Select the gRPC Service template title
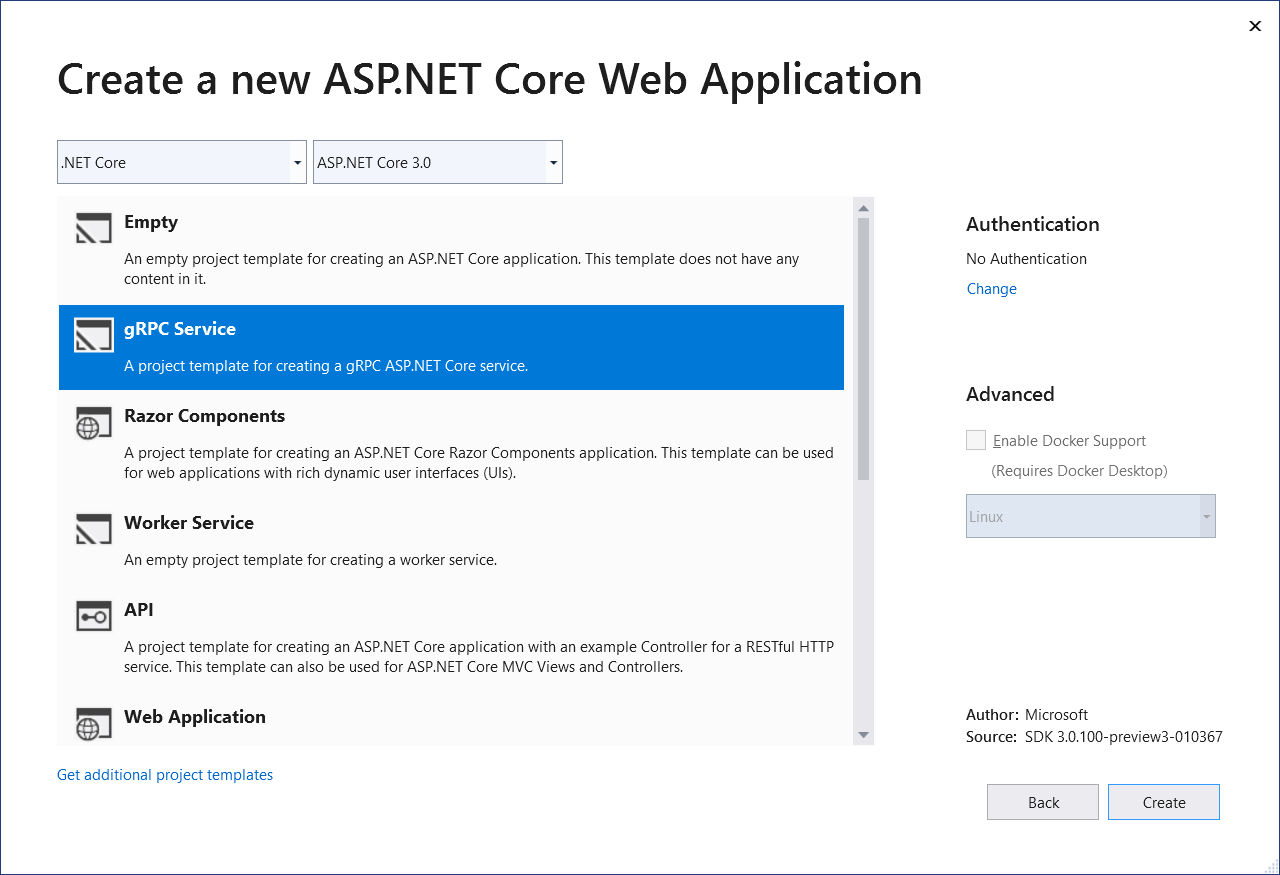 [180, 329]
